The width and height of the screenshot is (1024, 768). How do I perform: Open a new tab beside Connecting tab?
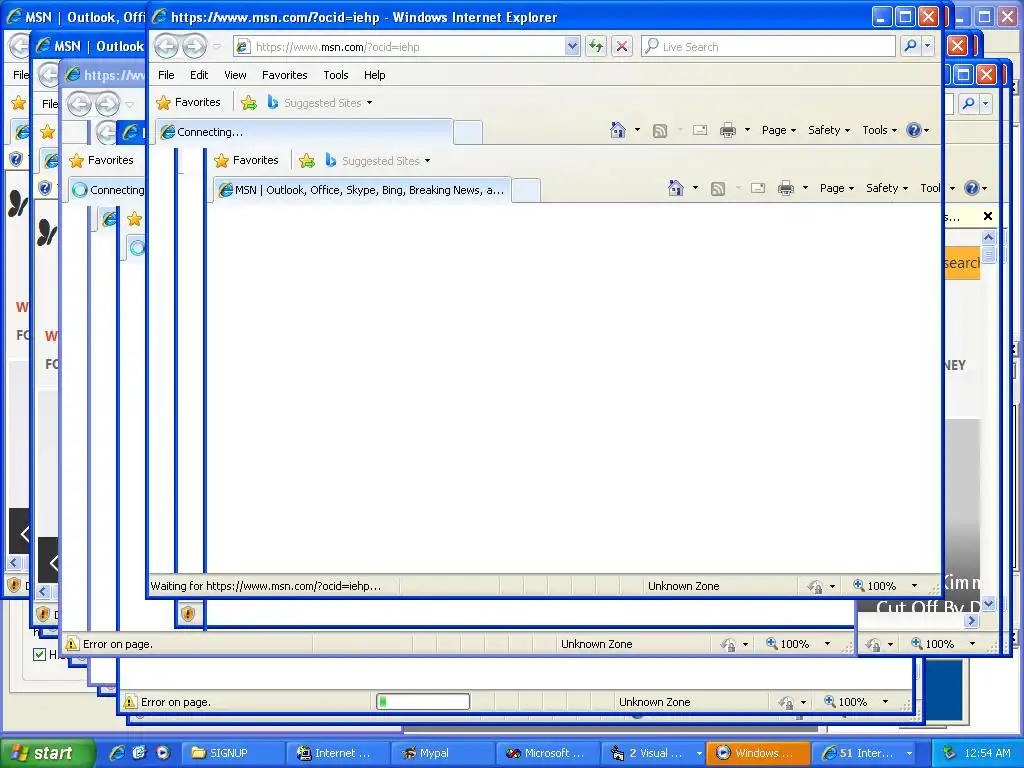coord(468,133)
